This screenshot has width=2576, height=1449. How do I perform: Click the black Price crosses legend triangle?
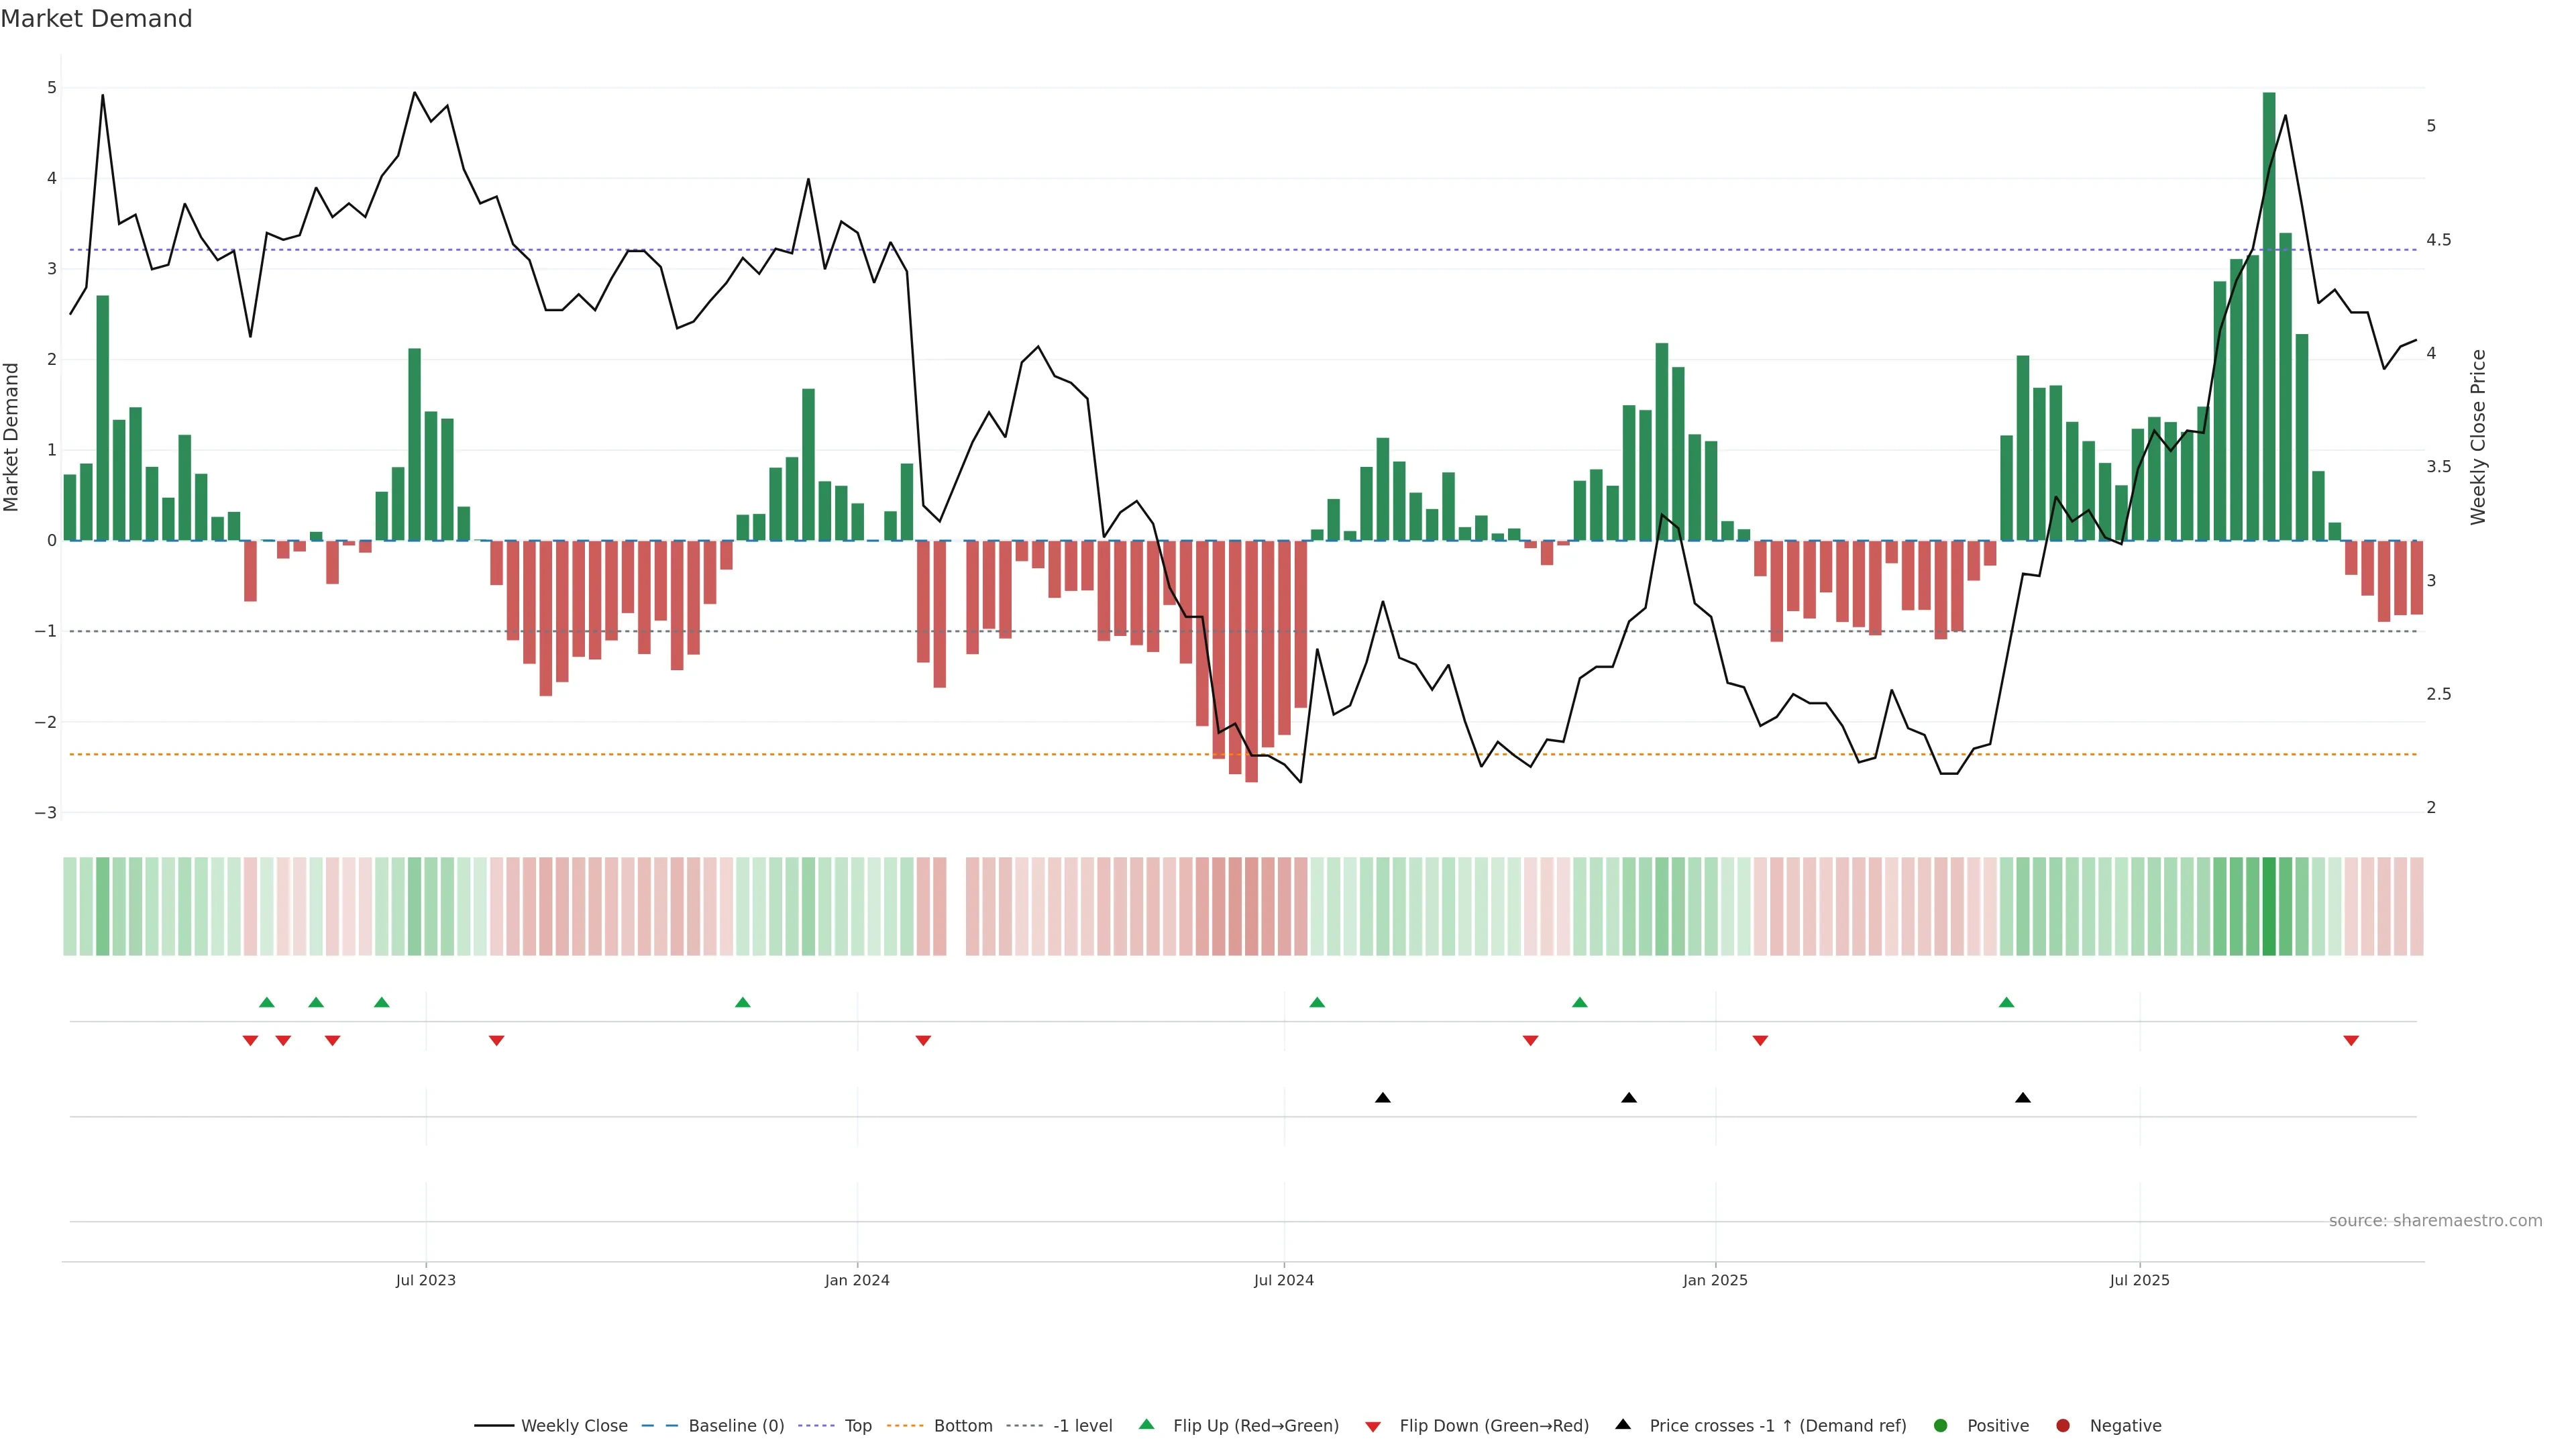(x=1623, y=1425)
